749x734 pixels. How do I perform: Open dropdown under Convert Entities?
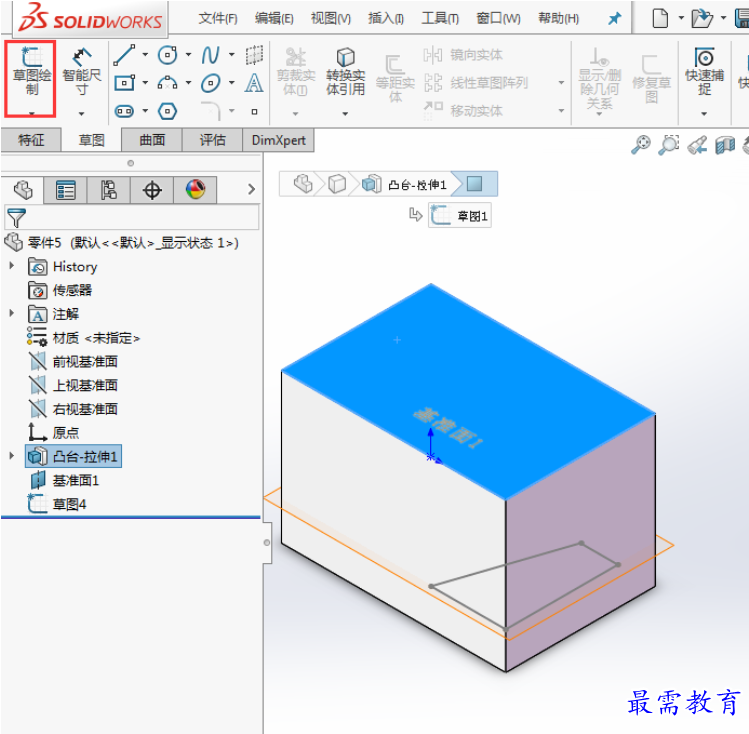point(345,114)
